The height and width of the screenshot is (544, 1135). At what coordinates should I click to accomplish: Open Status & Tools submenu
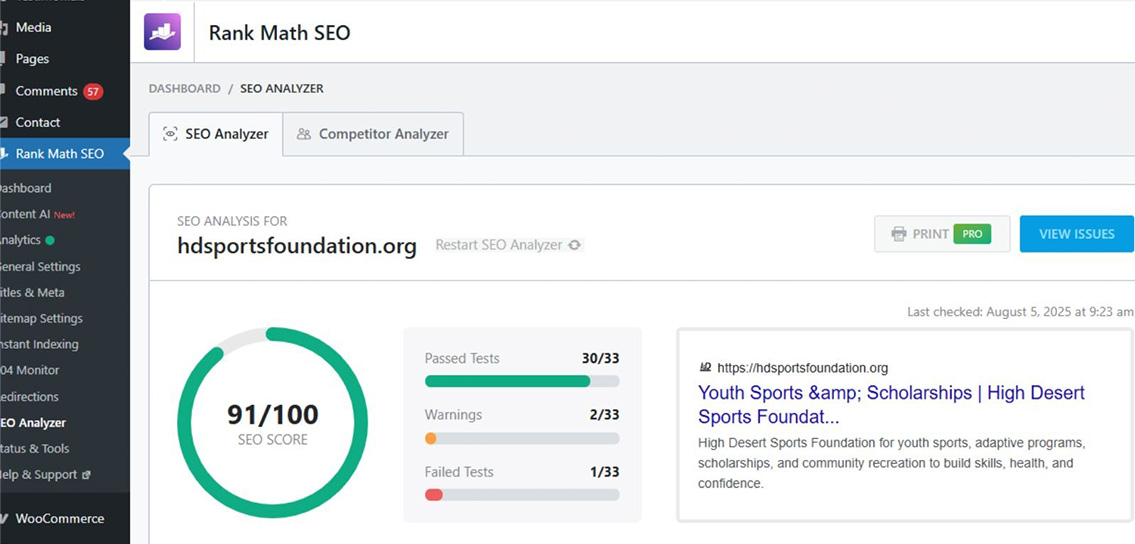[35, 449]
